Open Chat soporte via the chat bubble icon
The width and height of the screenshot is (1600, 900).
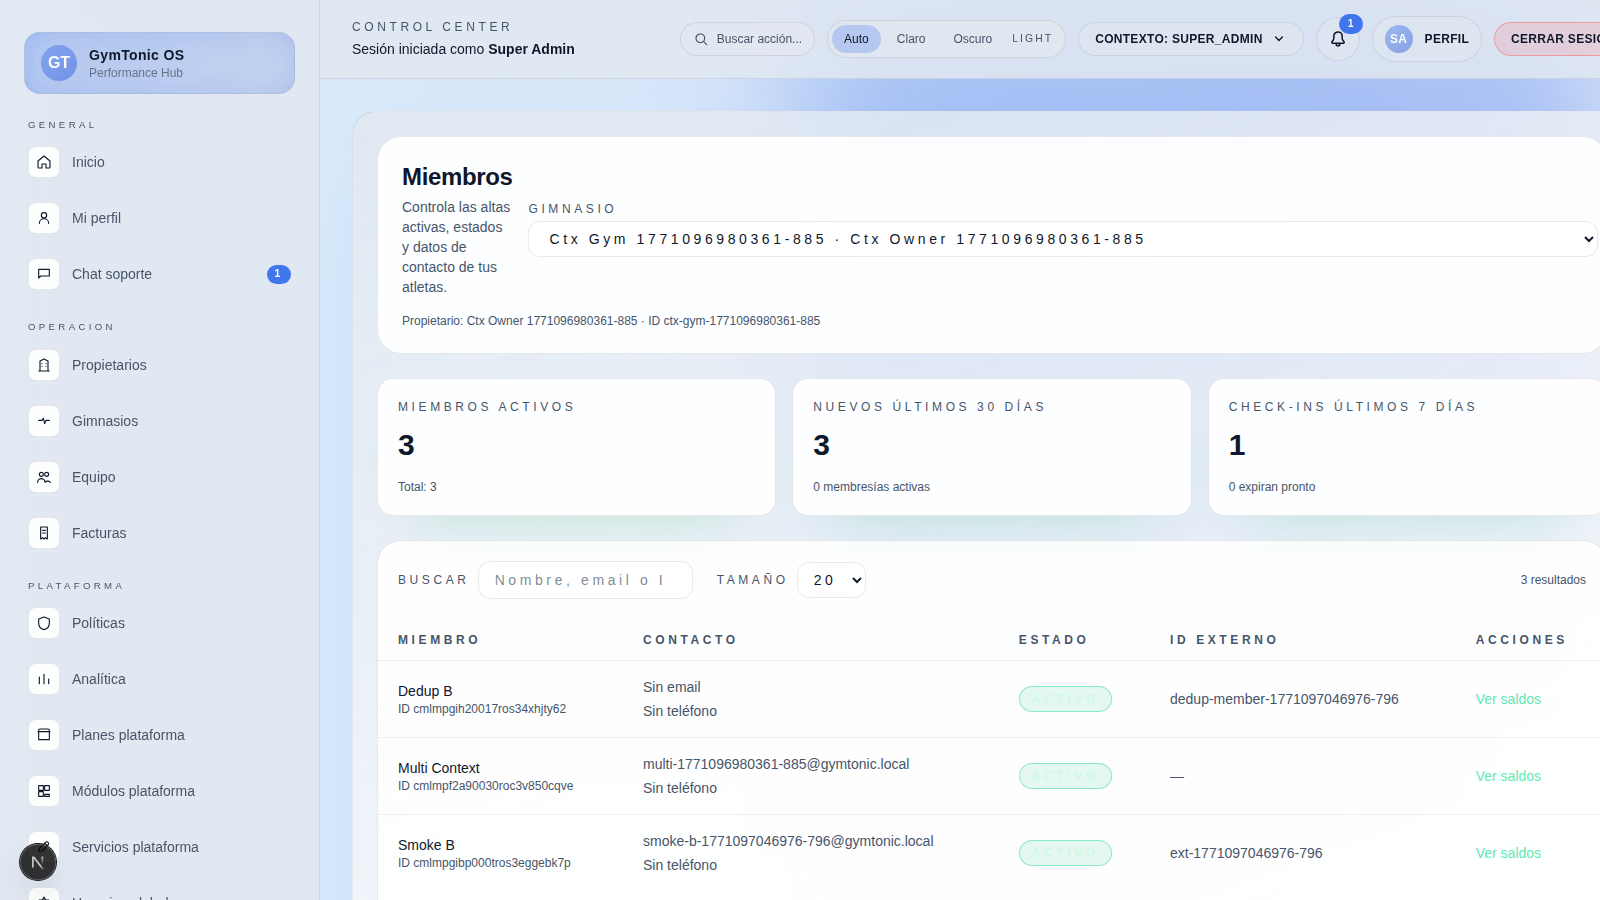(44, 274)
